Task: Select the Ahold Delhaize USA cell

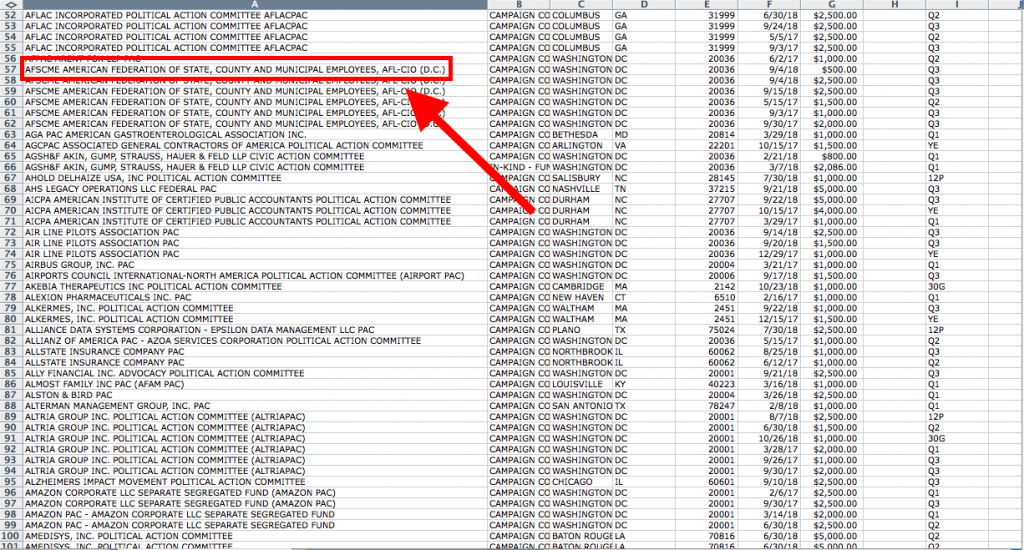Action: point(255,178)
